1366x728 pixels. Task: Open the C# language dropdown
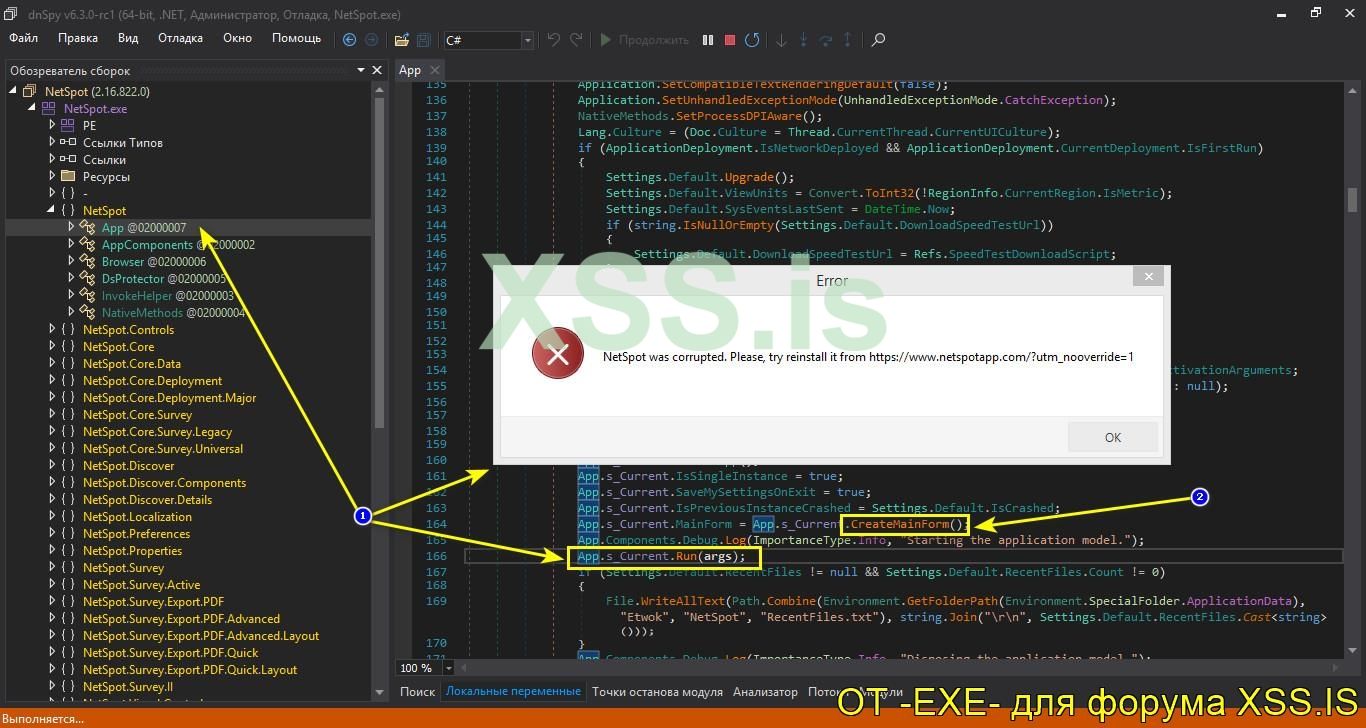click(x=527, y=40)
